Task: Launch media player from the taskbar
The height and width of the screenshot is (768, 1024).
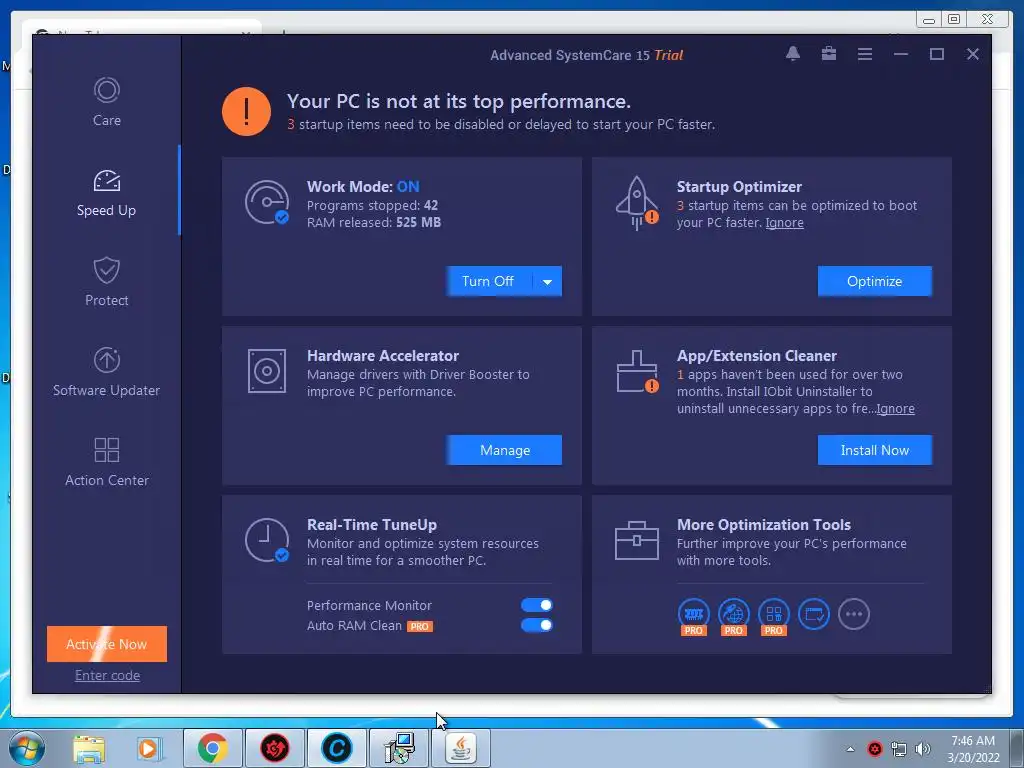Action: tap(149, 748)
